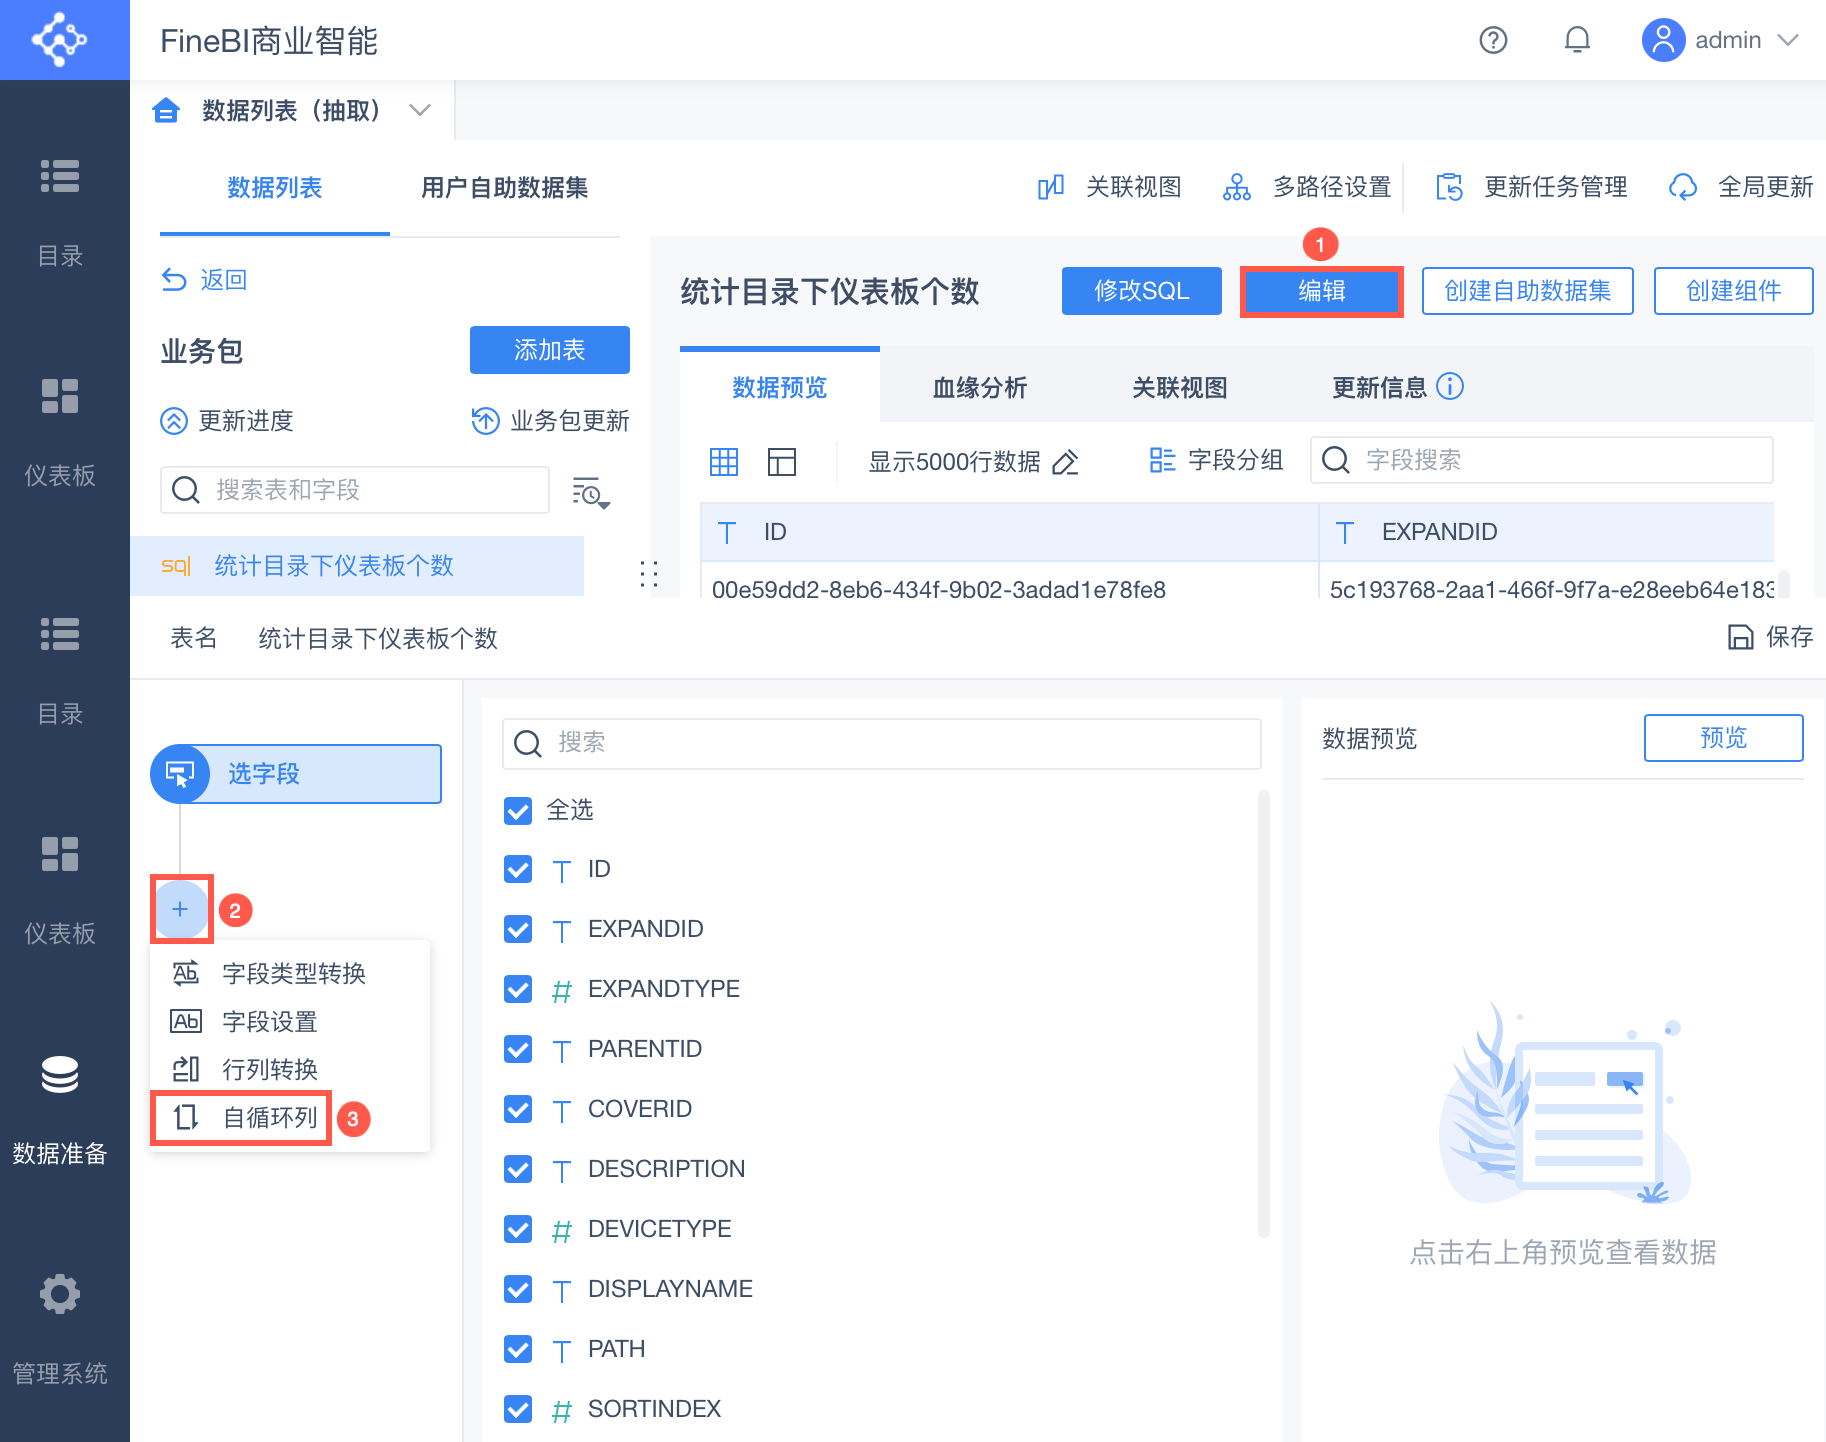
Task: Click the field list 搜索 box
Action: tap(882, 743)
